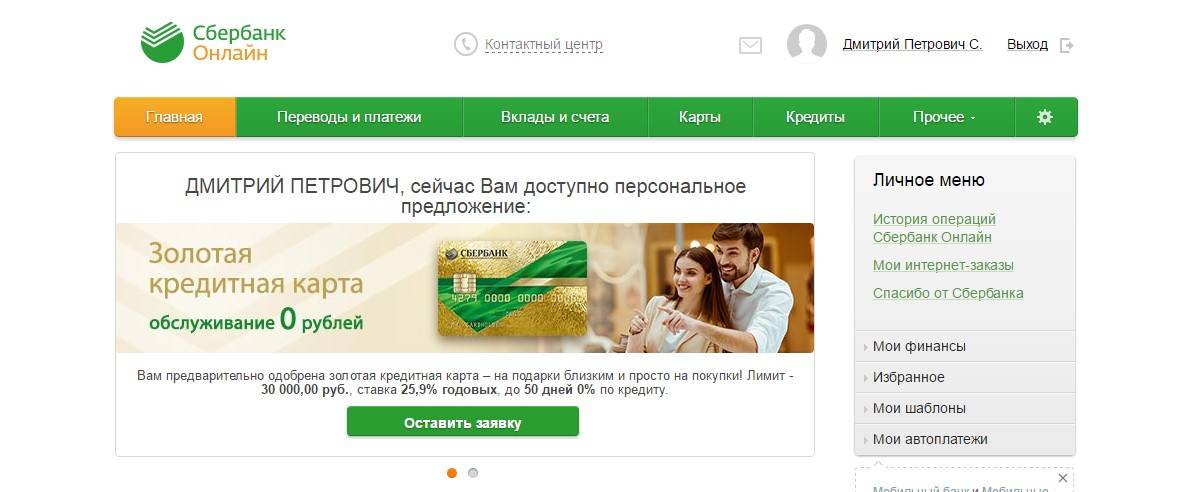Click the user profile avatar
This screenshot has width=1182, height=492.
pyautogui.click(x=807, y=43)
